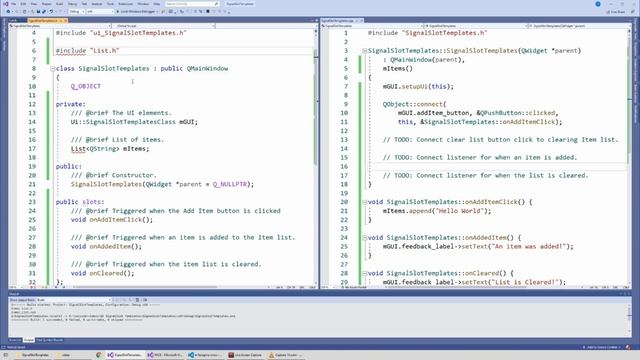
Task: Click void onAddItemClick(); declaration
Action: click(112, 220)
